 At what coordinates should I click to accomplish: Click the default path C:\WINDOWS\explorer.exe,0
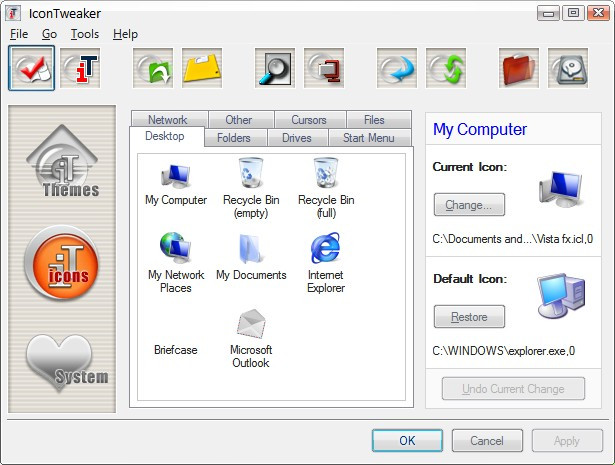[504, 351]
